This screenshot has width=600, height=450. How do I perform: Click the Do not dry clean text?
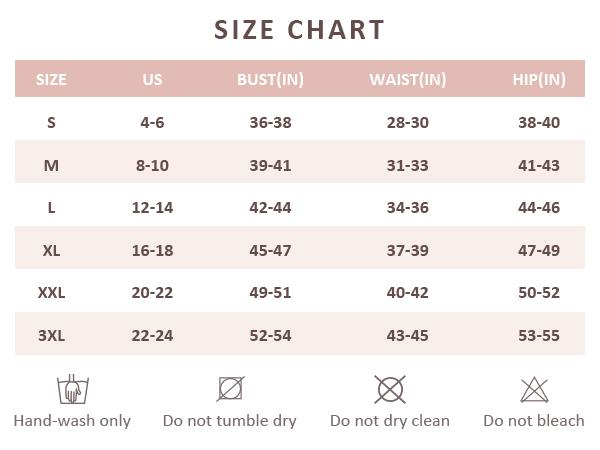click(x=390, y=420)
